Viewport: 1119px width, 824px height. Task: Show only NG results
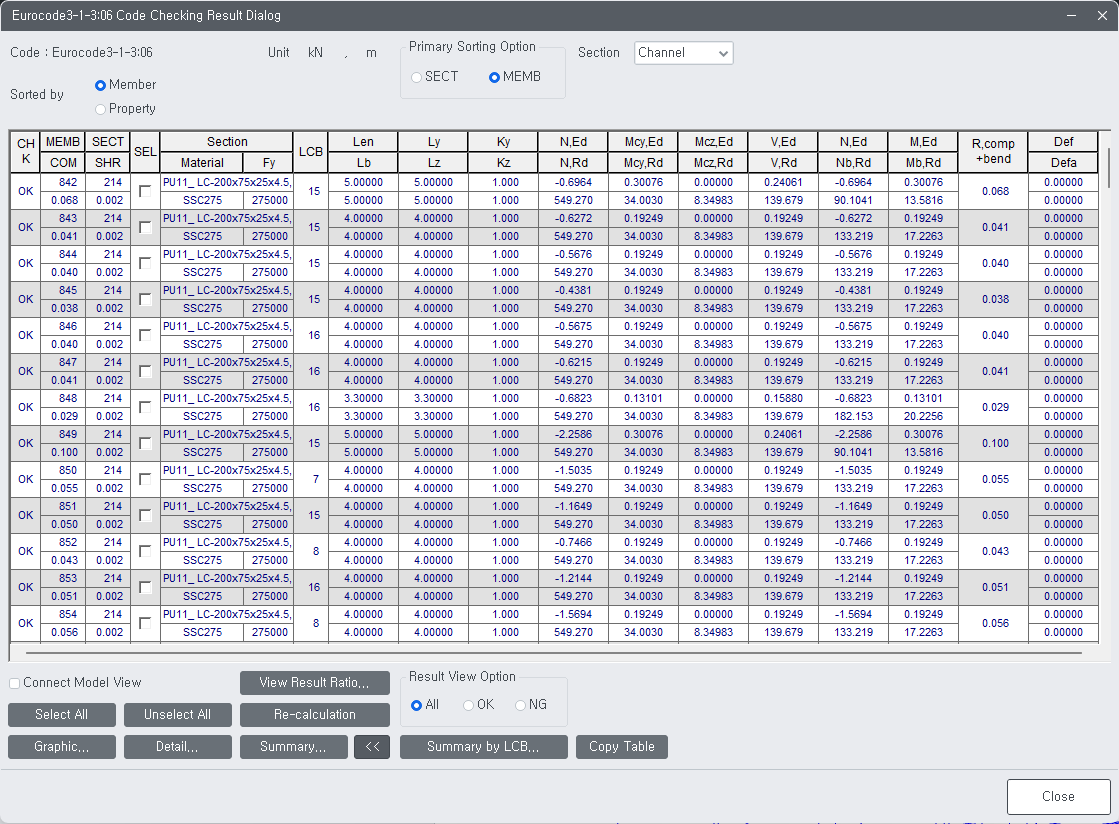click(520, 703)
